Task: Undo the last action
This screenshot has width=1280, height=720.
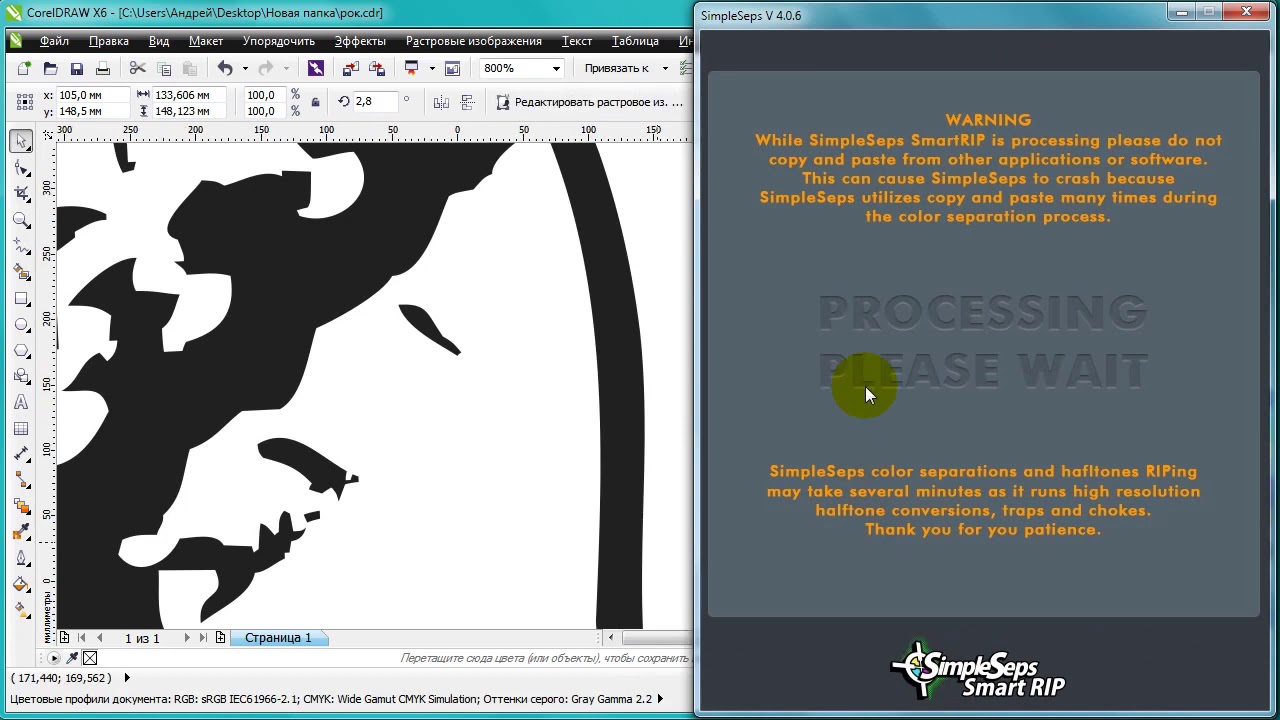Action: coord(225,69)
